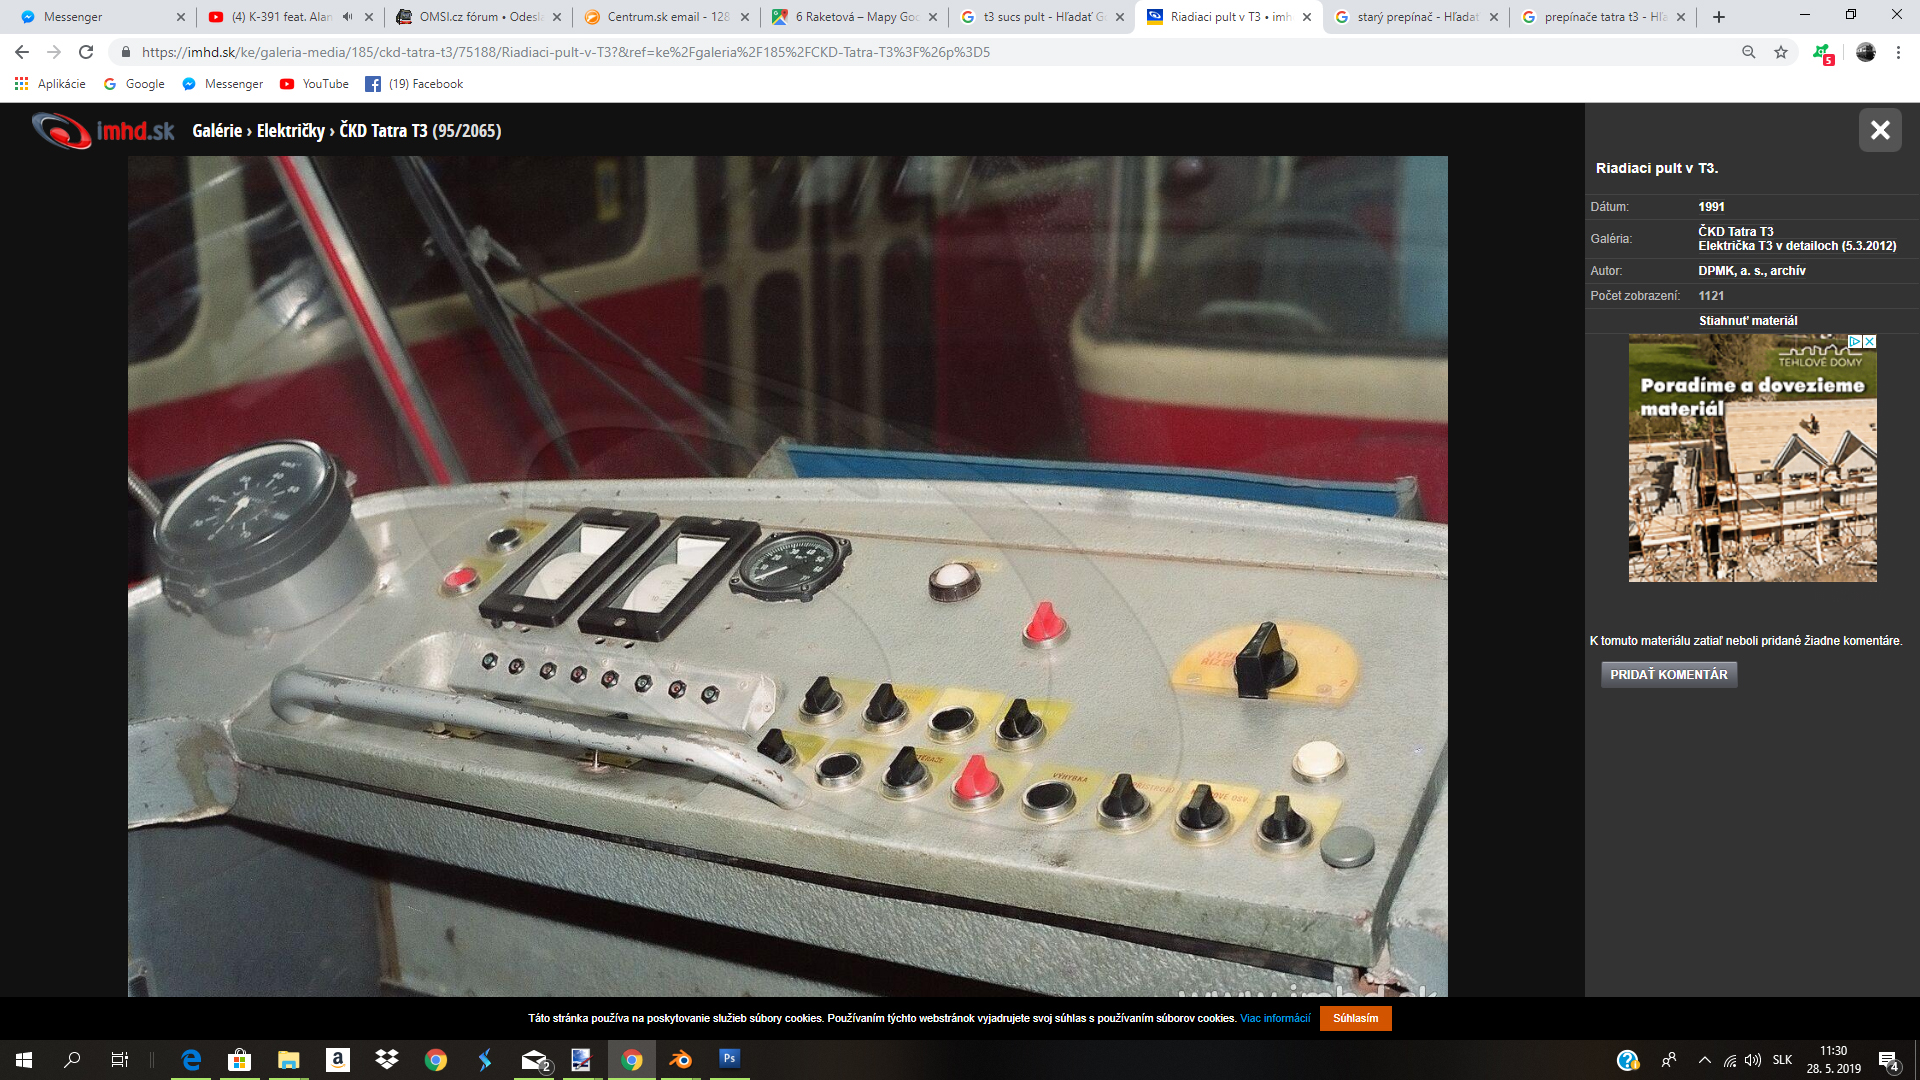Open the Chrome three-dot menu

point(1898,52)
